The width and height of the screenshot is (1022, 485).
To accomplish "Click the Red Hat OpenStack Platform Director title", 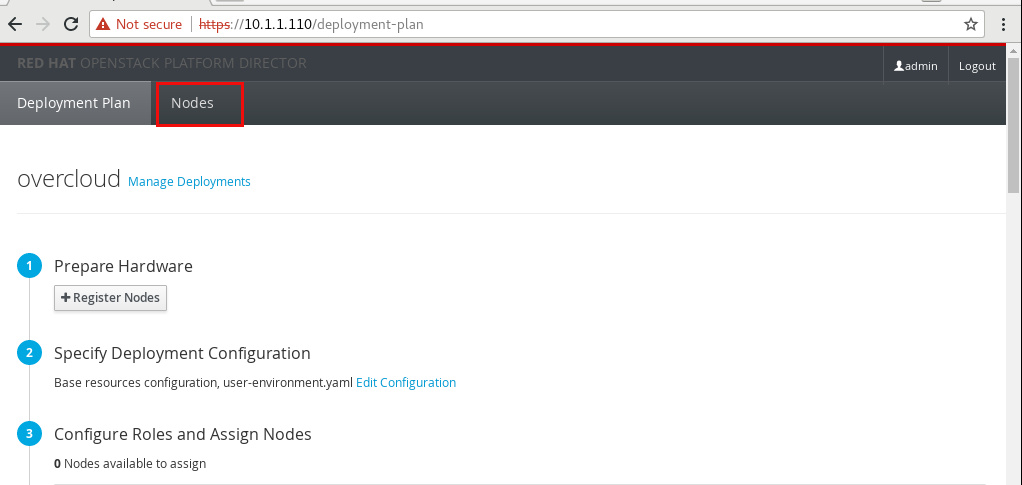I will pyautogui.click(x=162, y=63).
